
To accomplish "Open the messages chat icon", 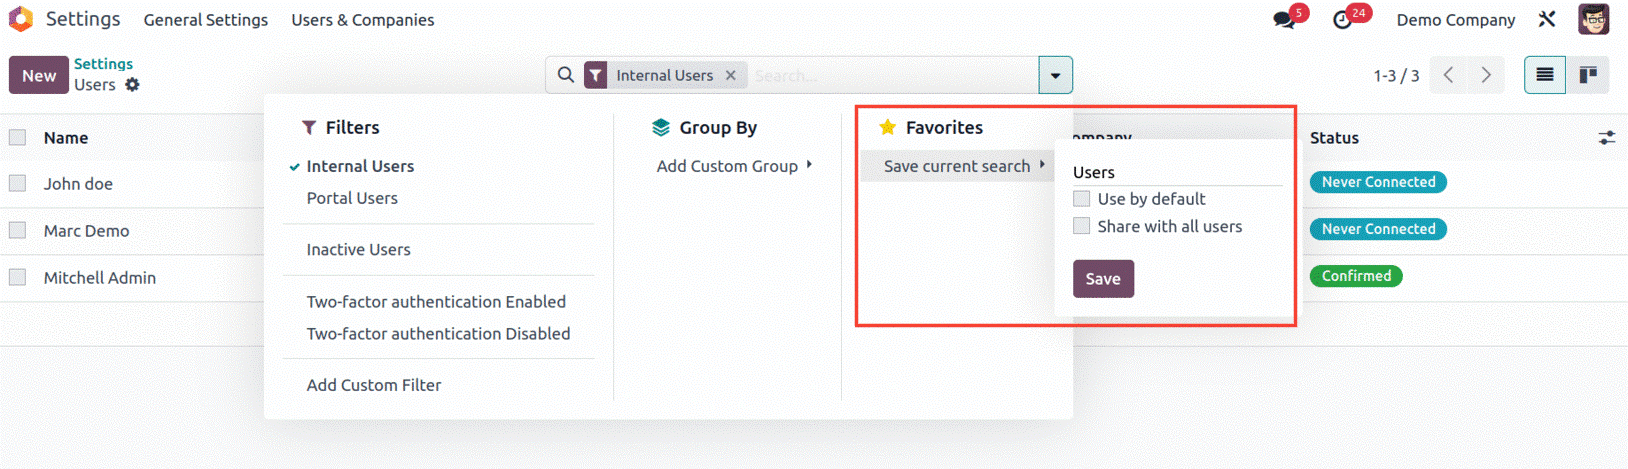I will coord(1284,20).
